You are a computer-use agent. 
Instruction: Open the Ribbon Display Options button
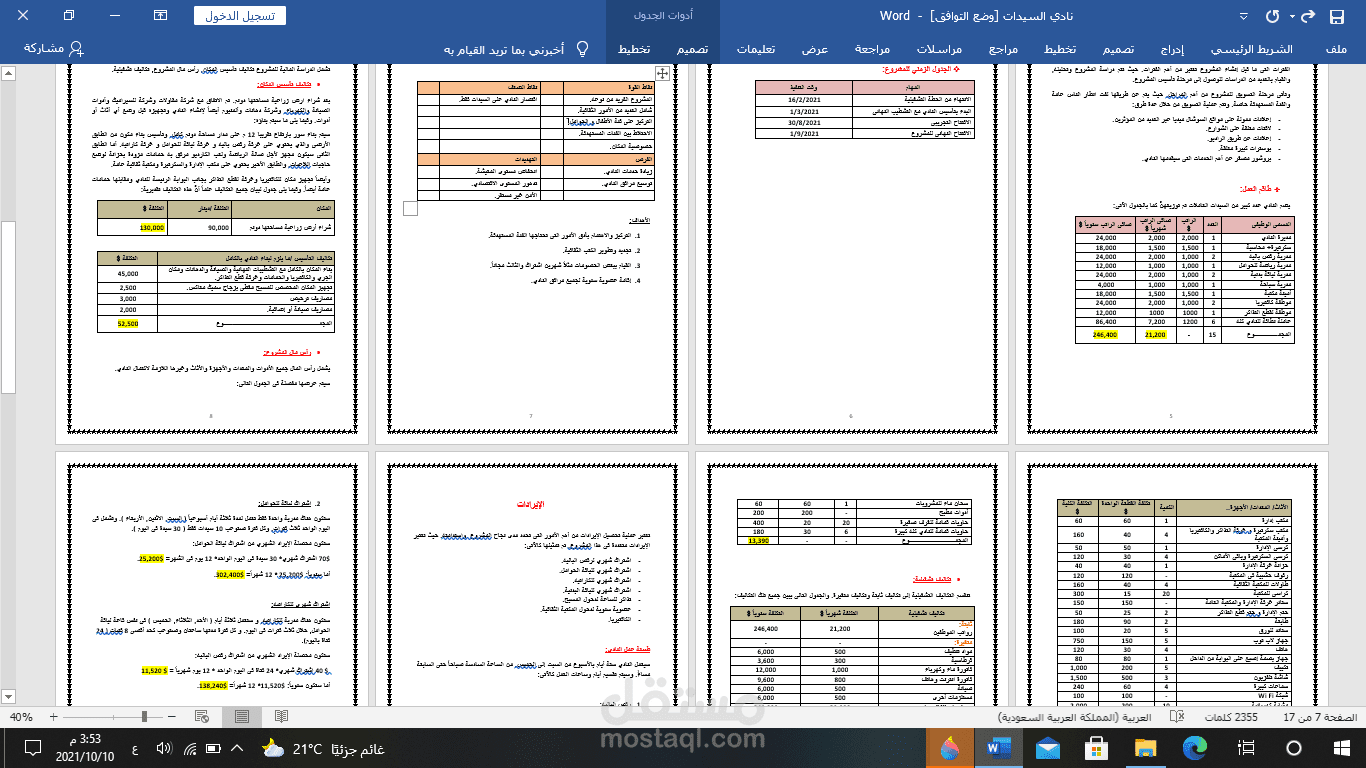click(x=162, y=16)
